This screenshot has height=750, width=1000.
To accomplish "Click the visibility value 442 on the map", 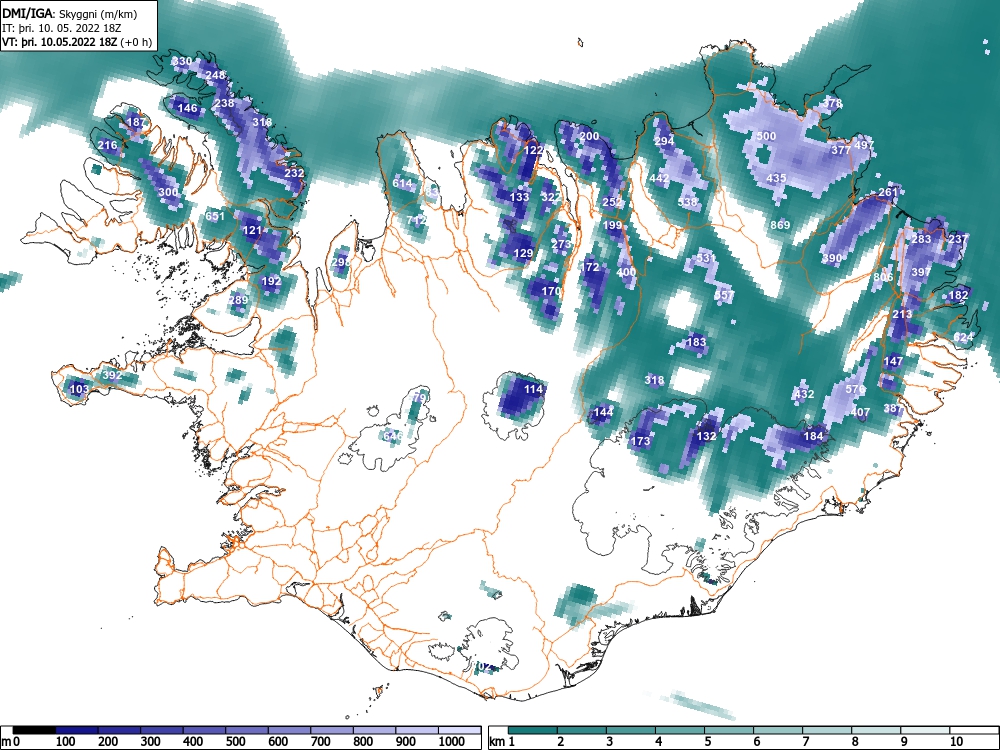I will [659, 178].
